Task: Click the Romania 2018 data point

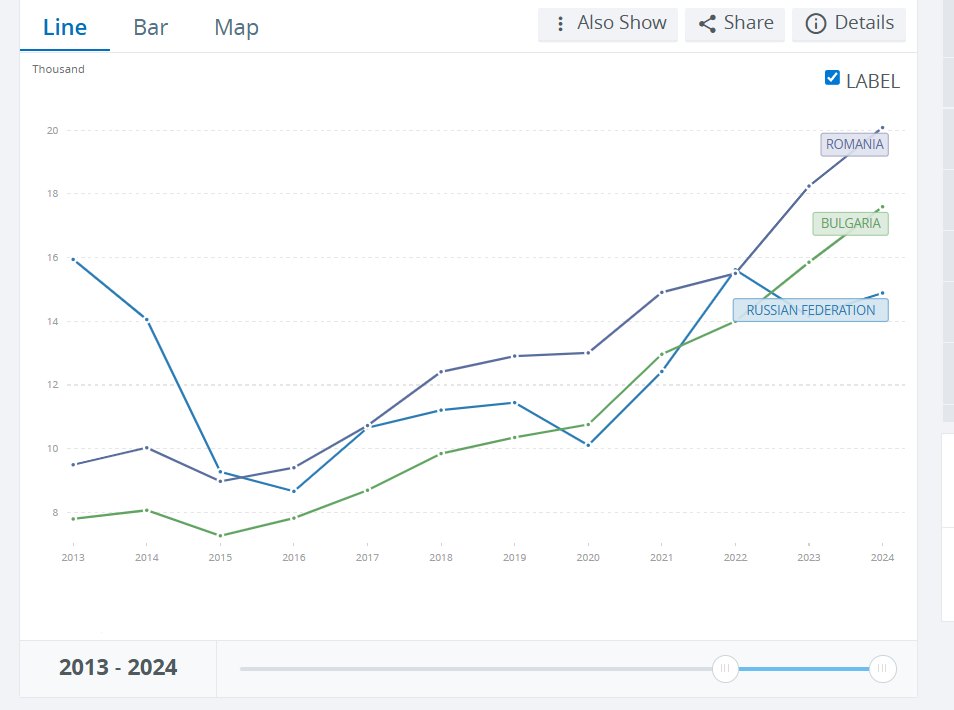Action: pyautogui.click(x=441, y=372)
